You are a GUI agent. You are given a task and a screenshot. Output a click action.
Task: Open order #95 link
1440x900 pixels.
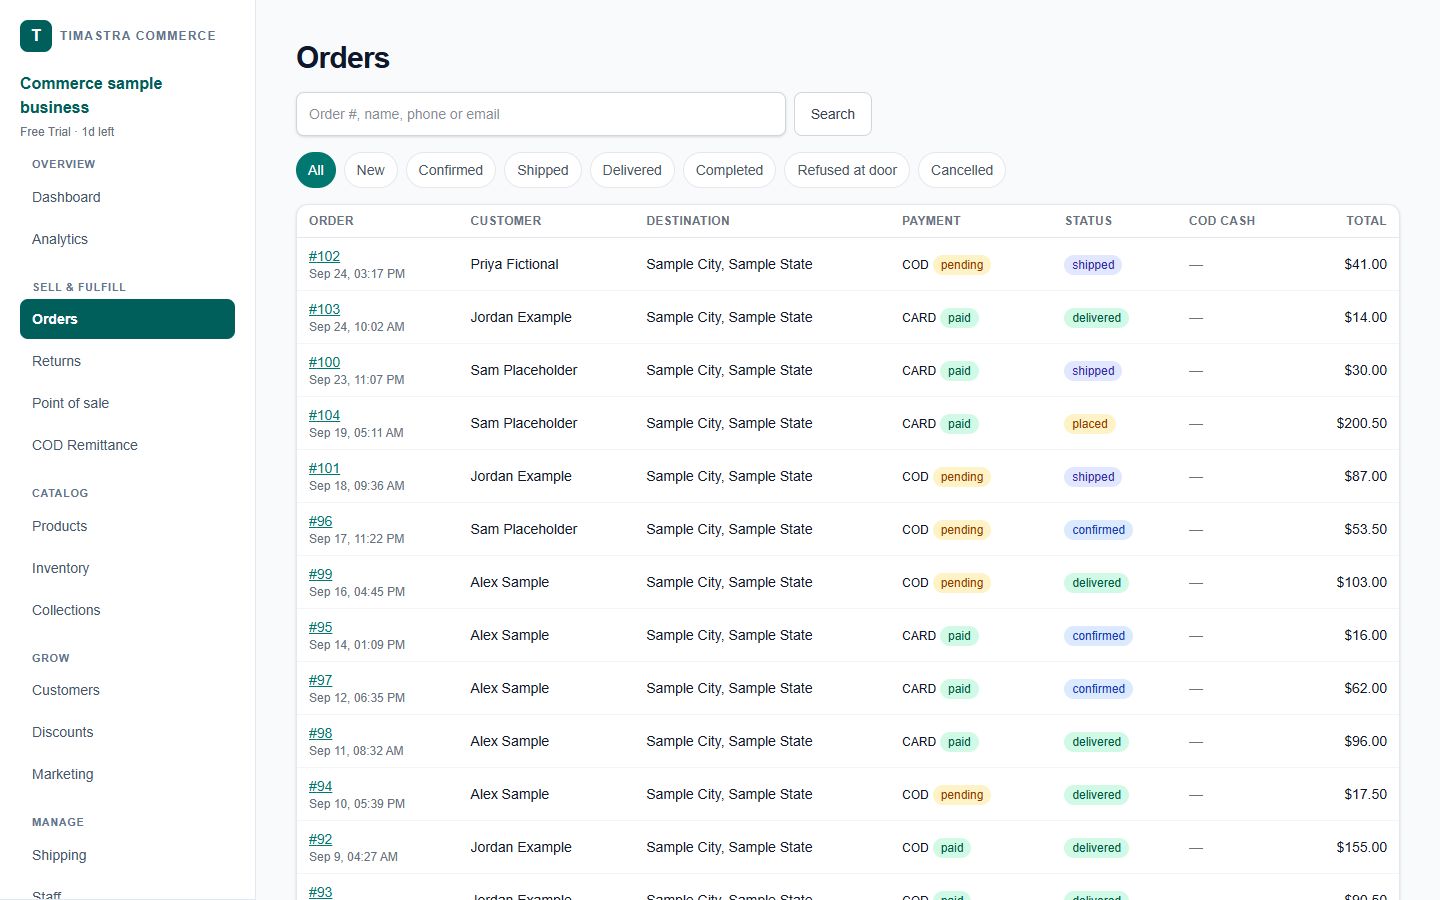tap(320, 627)
